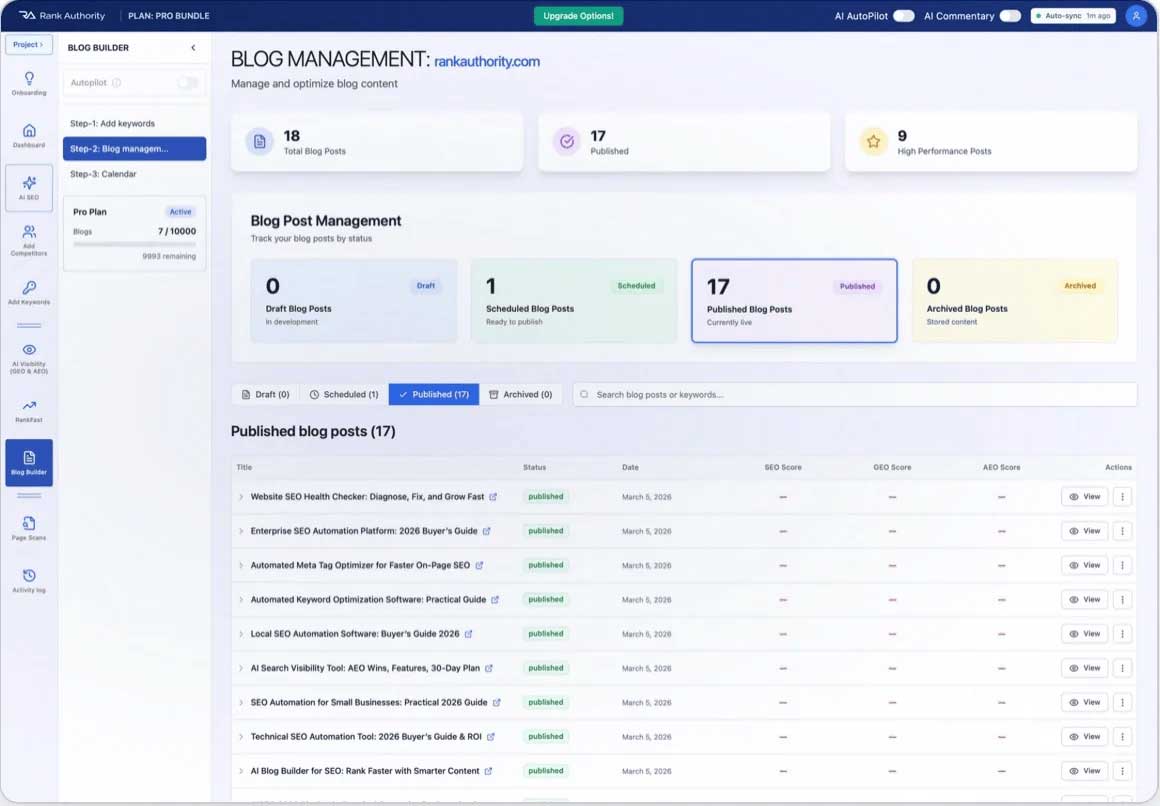Expand the AI Search Visibility Tool row
1160x806 pixels.
[240, 668]
